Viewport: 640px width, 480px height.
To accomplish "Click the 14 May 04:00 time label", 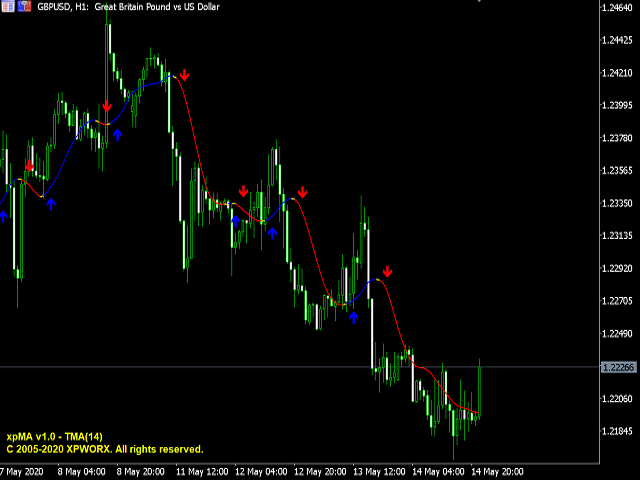I will pyautogui.click(x=438, y=472).
